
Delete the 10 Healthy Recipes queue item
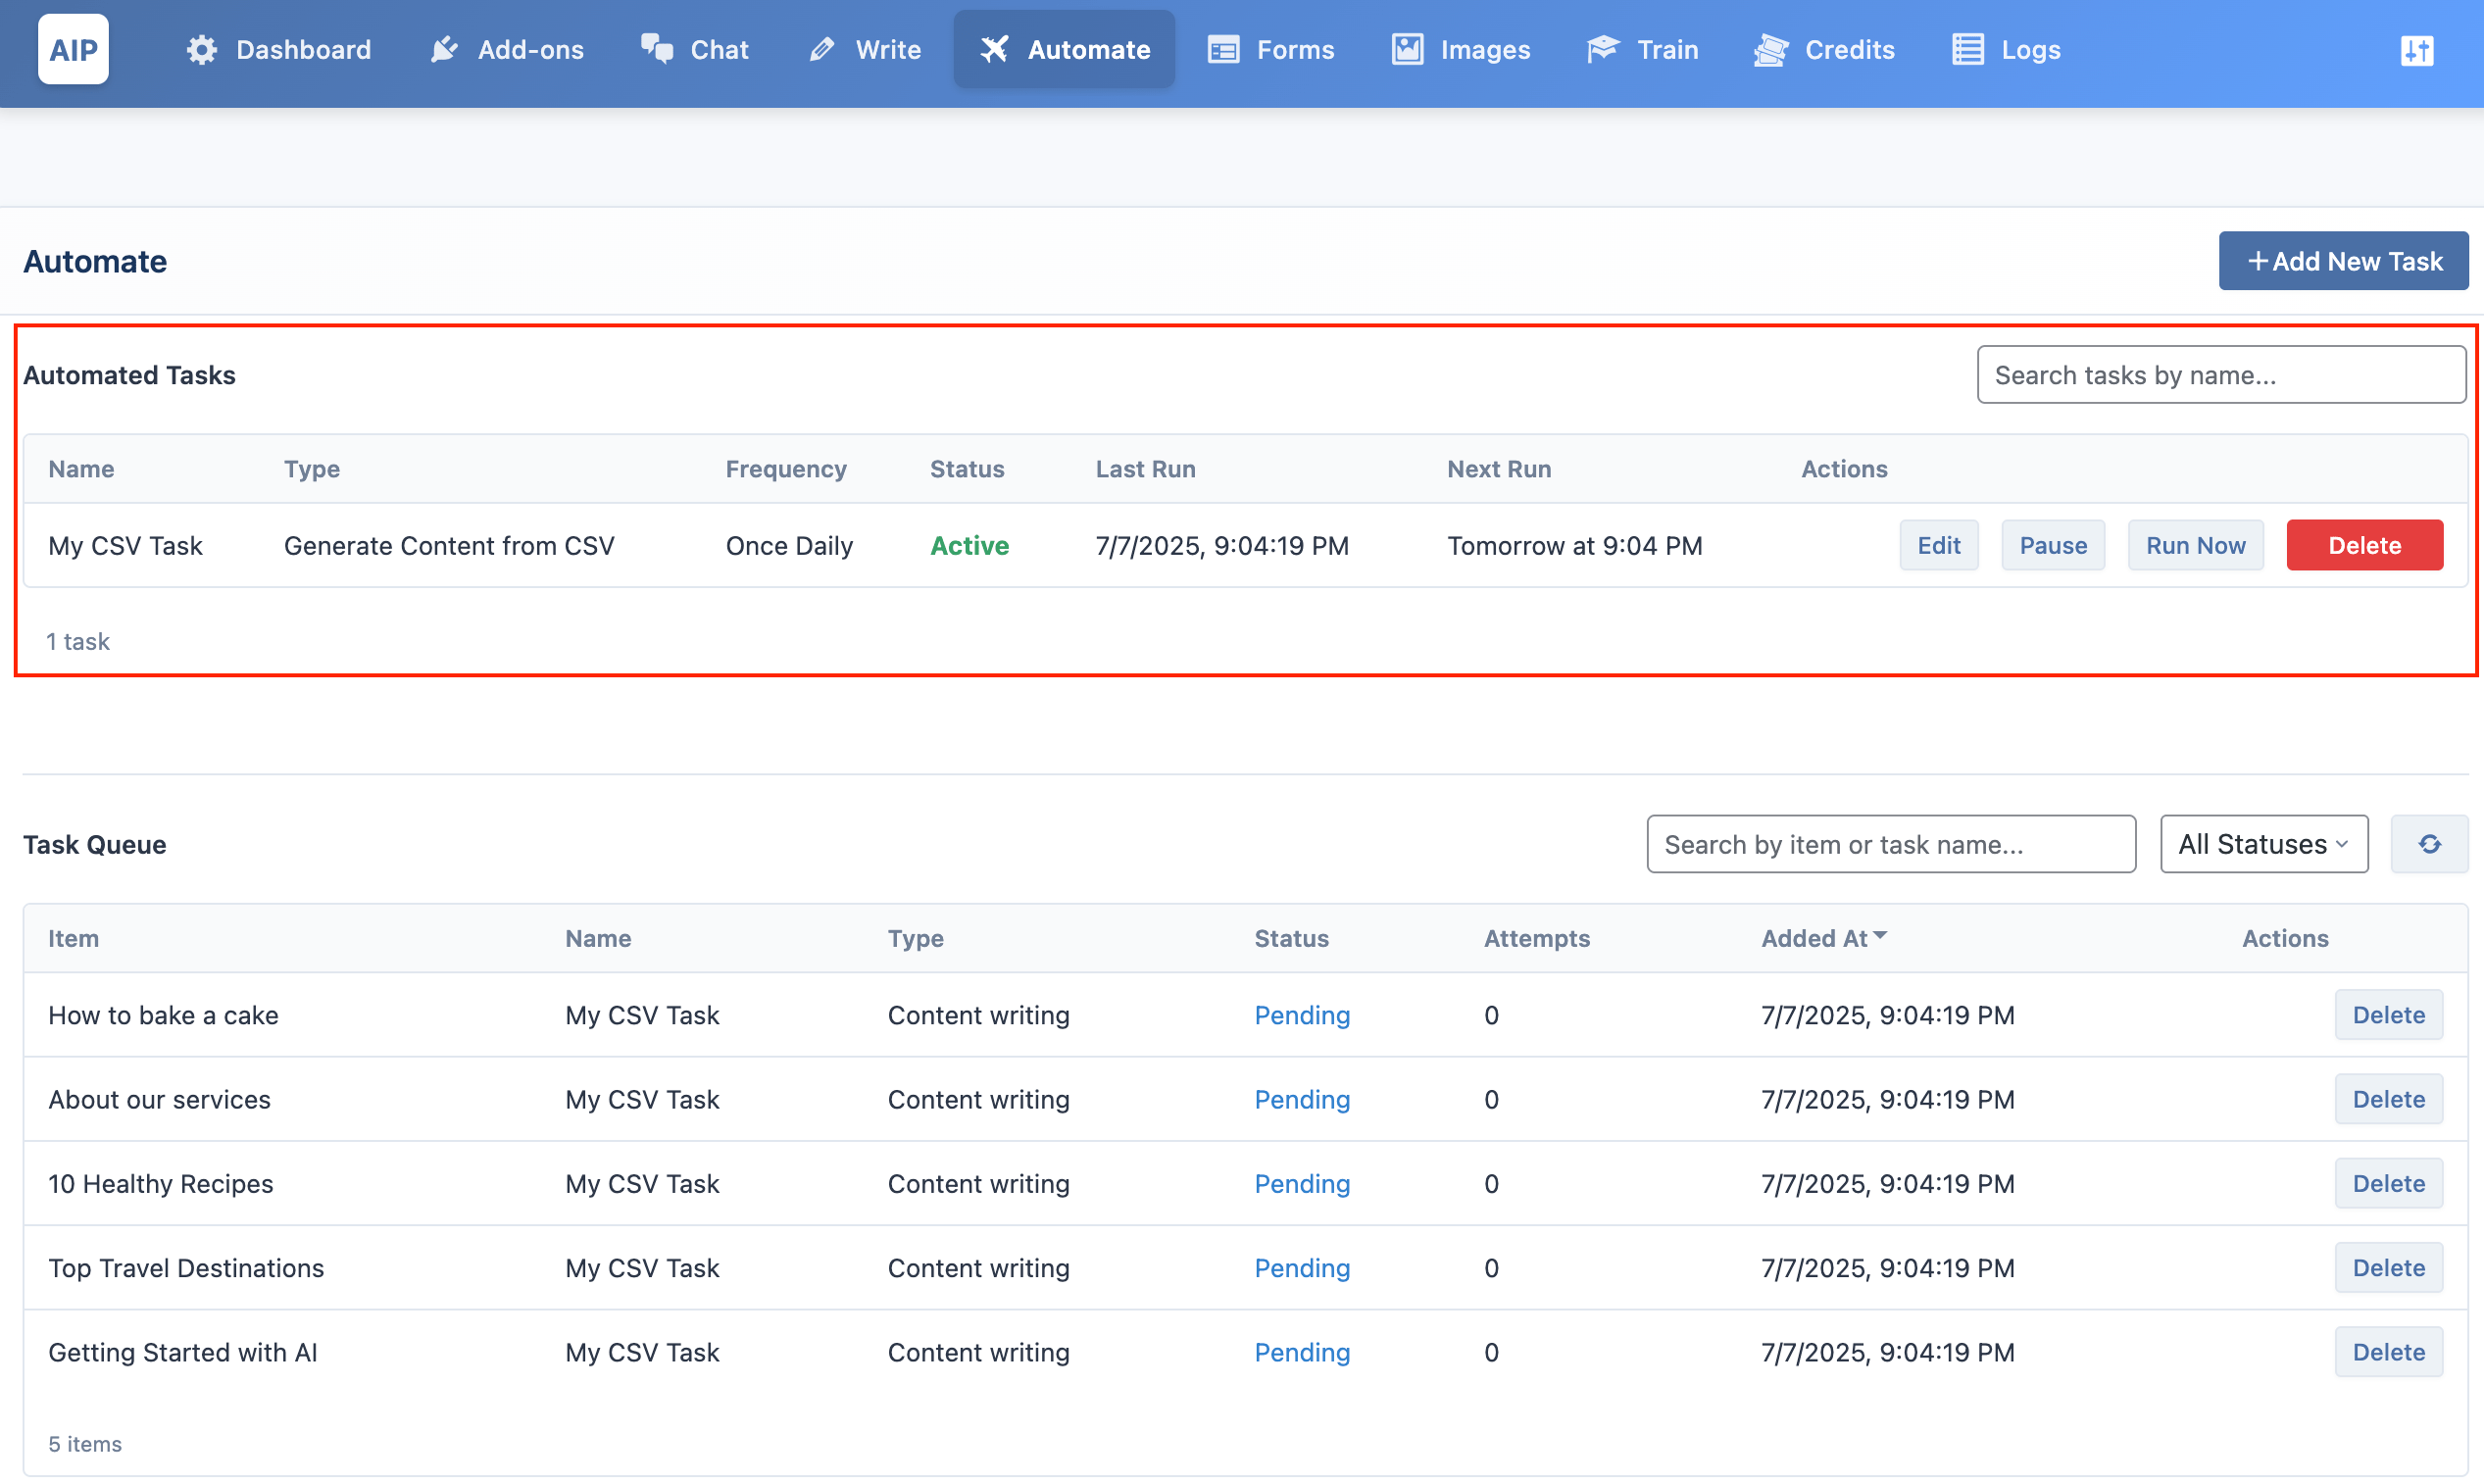tap(2388, 1183)
